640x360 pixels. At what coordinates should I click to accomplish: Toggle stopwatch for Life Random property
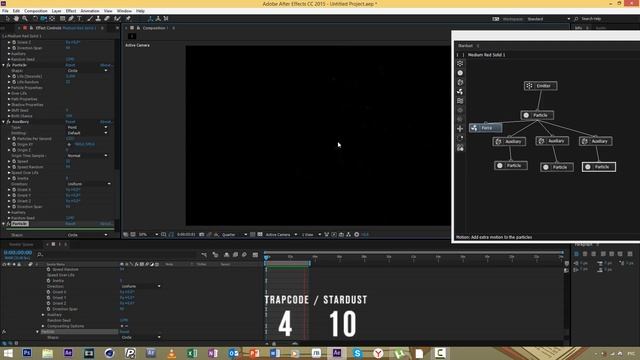coord(14,82)
